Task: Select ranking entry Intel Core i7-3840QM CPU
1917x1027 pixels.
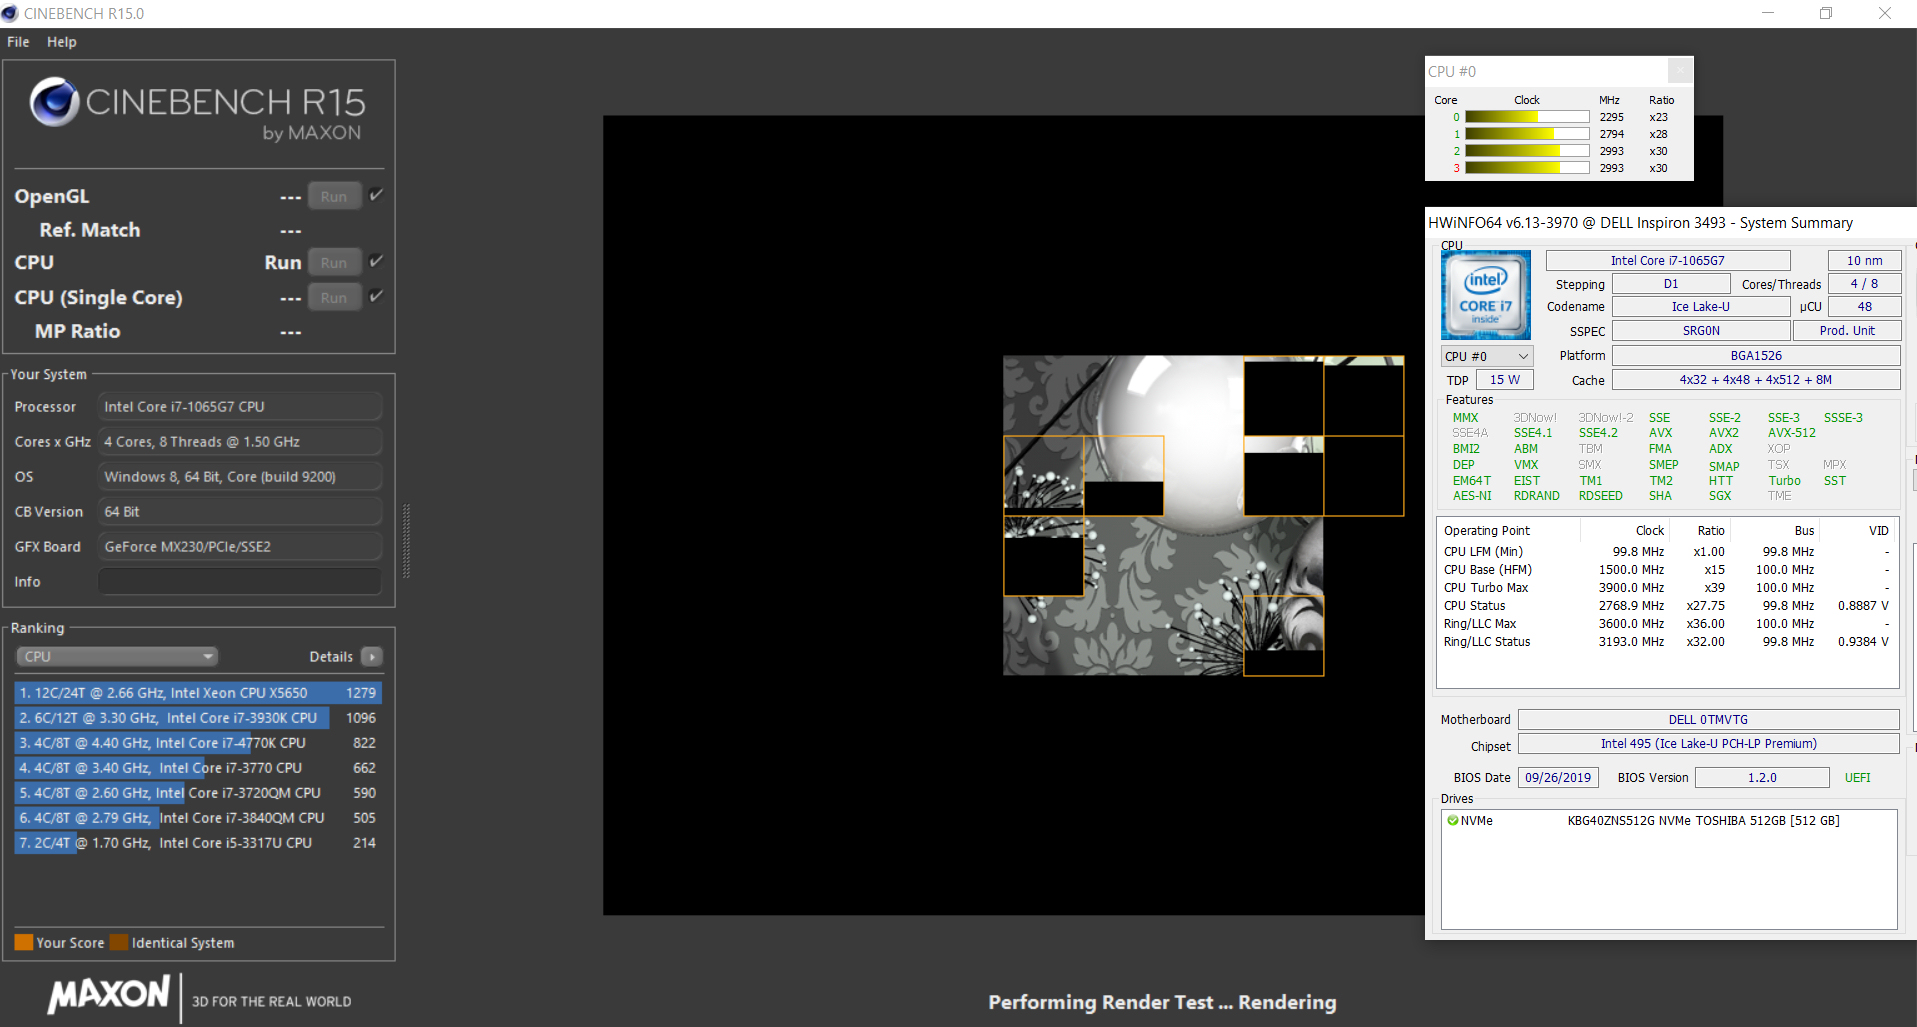Action: point(198,818)
